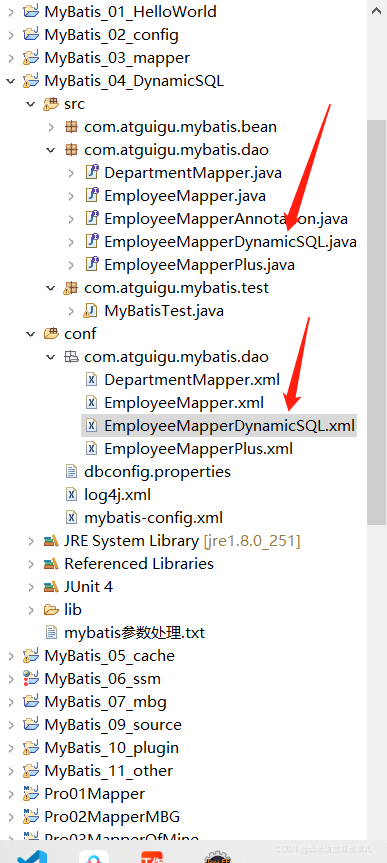This screenshot has width=387, height=863.
Task: Select the MyBatis_10_plugin project
Action: tap(112, 748)
